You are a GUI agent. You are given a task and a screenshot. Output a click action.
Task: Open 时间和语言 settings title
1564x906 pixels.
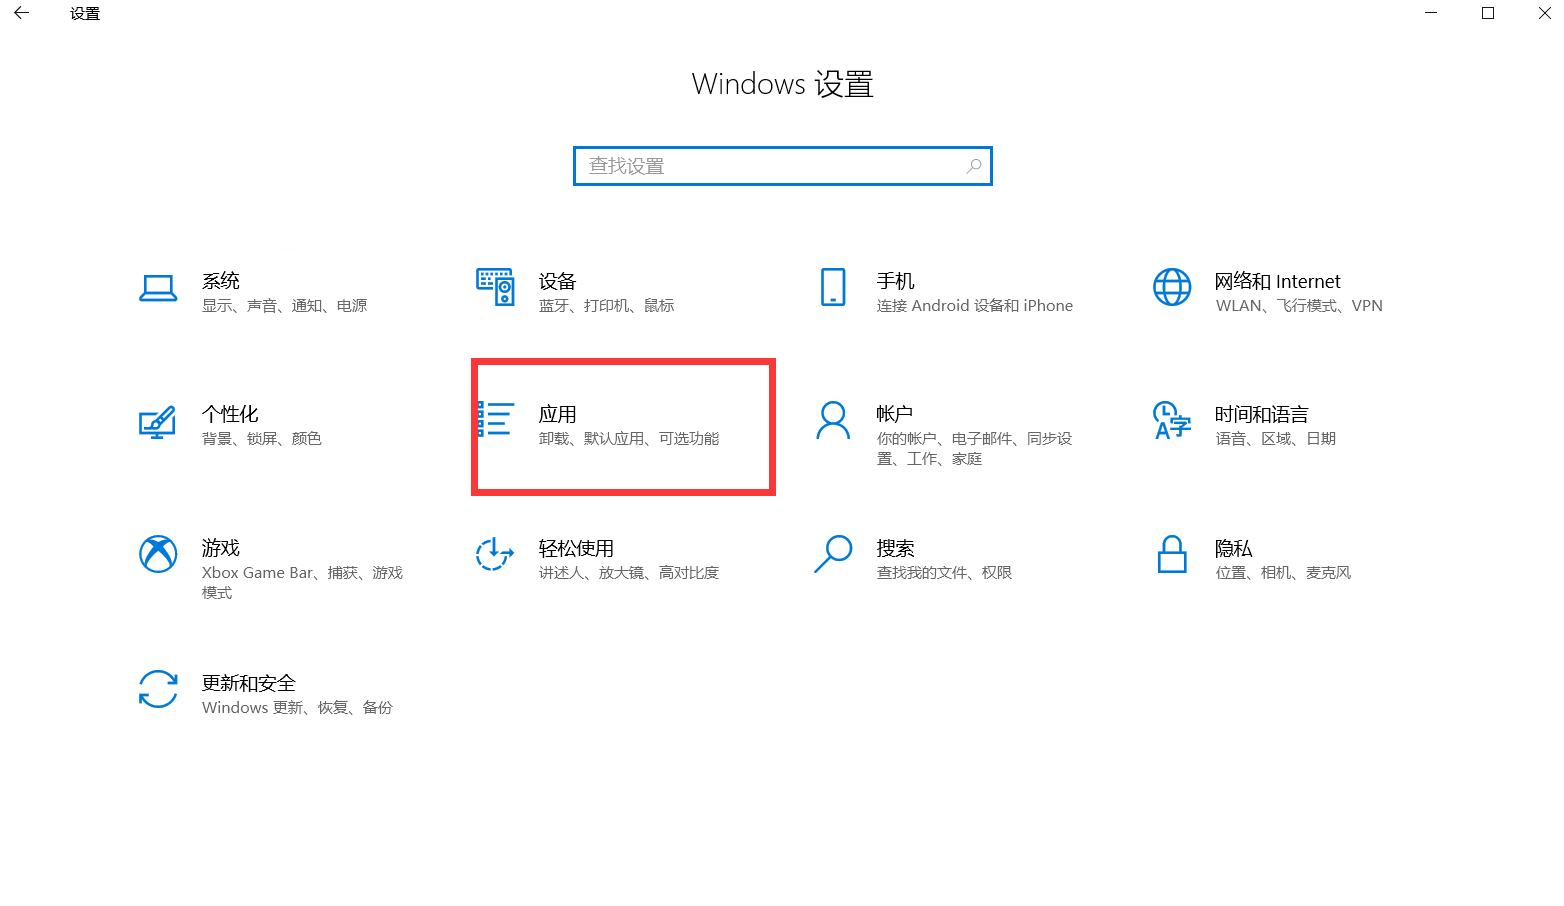click(x=1262, y=414)
